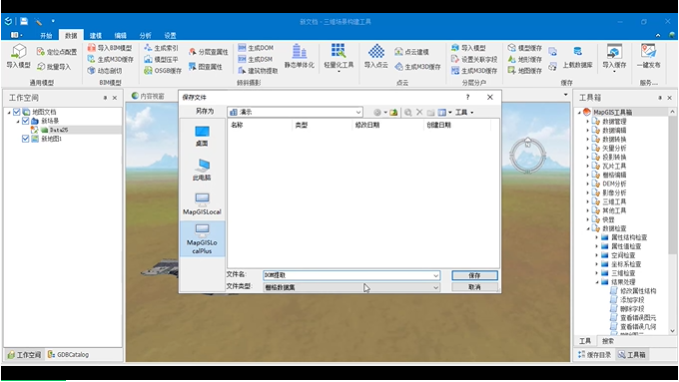The height and width of the screenshot is (382, 679).
Task: Toggle the 新地图1 map checkbox
Action: [x=26, y=139]
